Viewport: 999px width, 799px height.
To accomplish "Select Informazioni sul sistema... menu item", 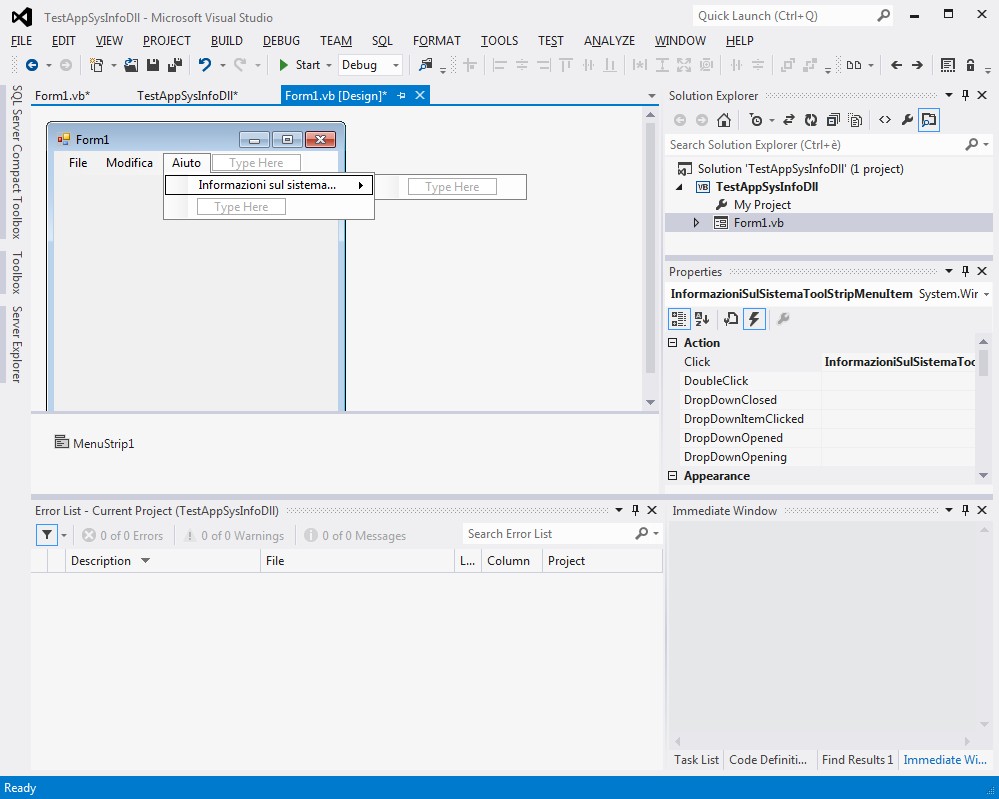I will click(x=269, y=185).
